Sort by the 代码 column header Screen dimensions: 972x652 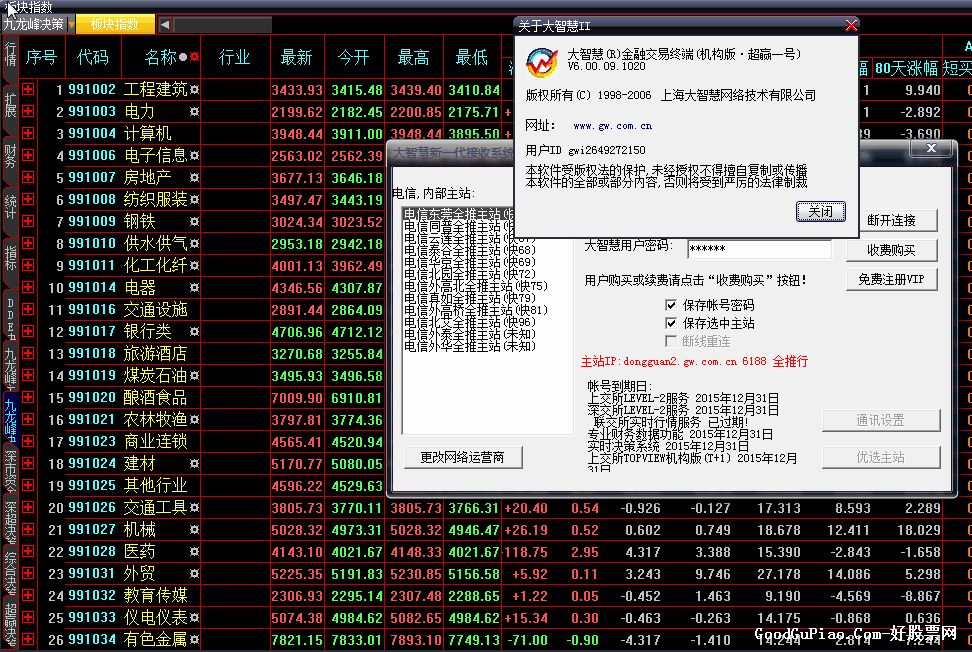point(93,57)
